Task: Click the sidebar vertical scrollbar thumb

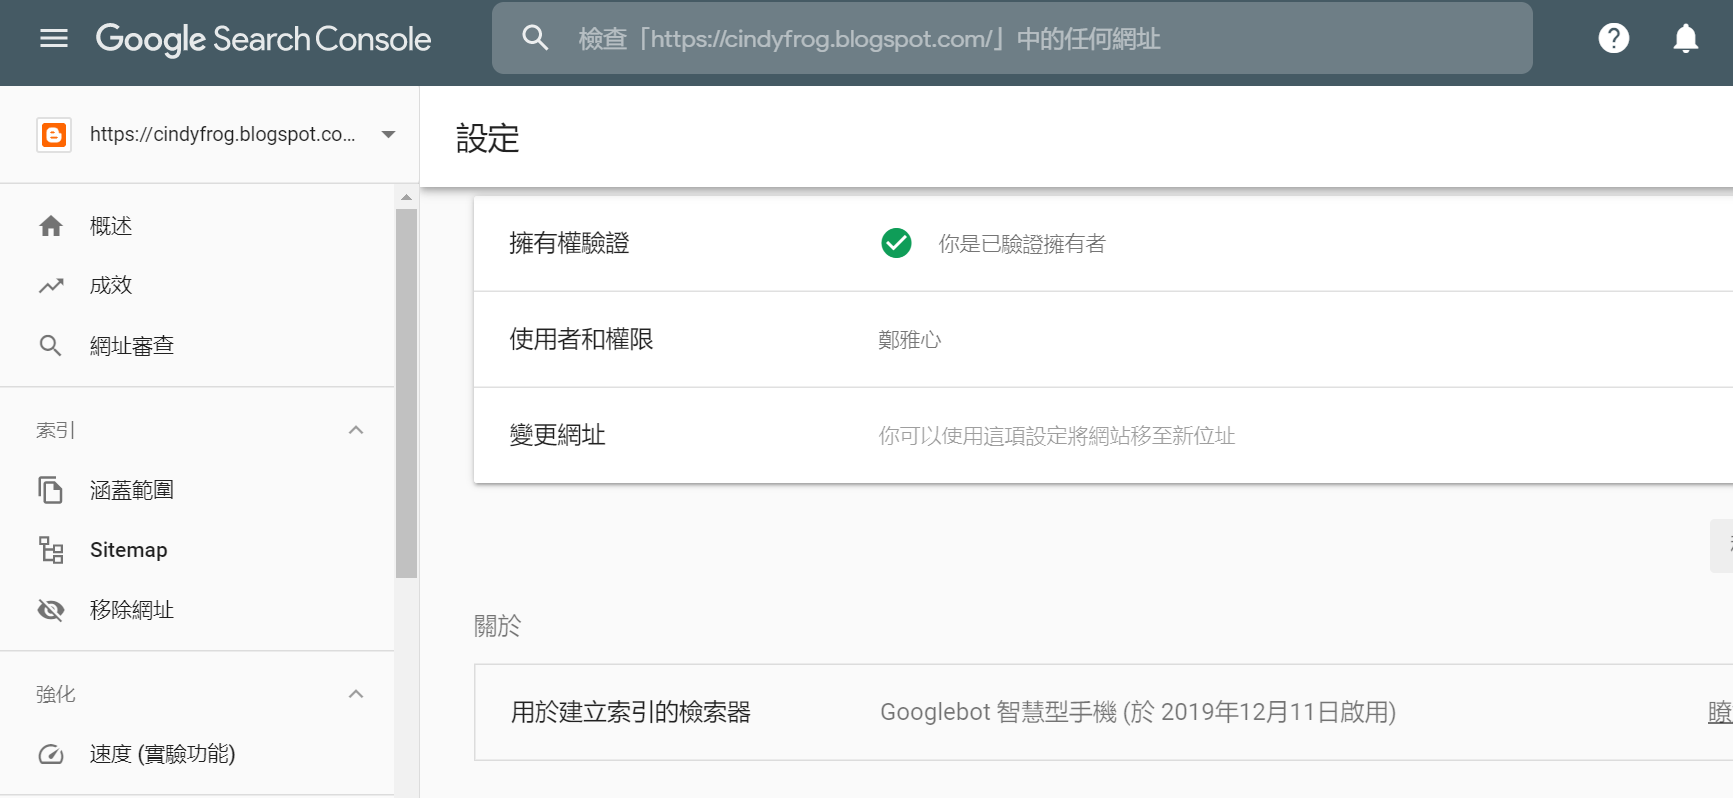Action: point(406,393)
